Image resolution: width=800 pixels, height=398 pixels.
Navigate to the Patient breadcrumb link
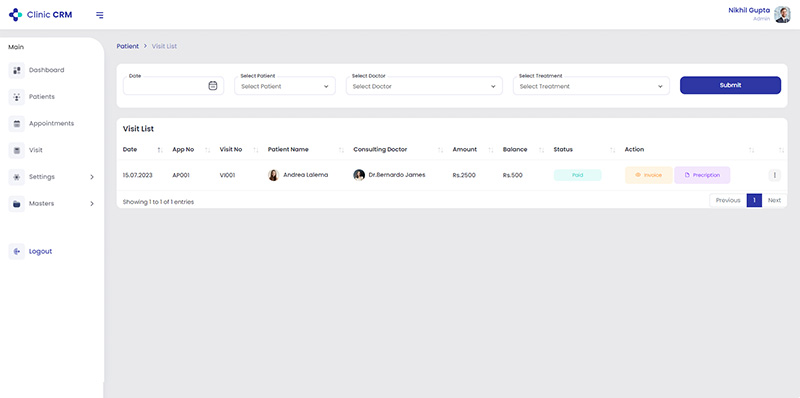pos(128,46)
